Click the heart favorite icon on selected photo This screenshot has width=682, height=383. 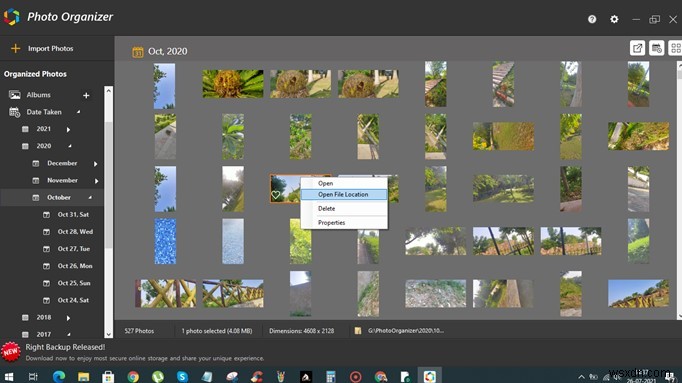(x=276, y=196)
